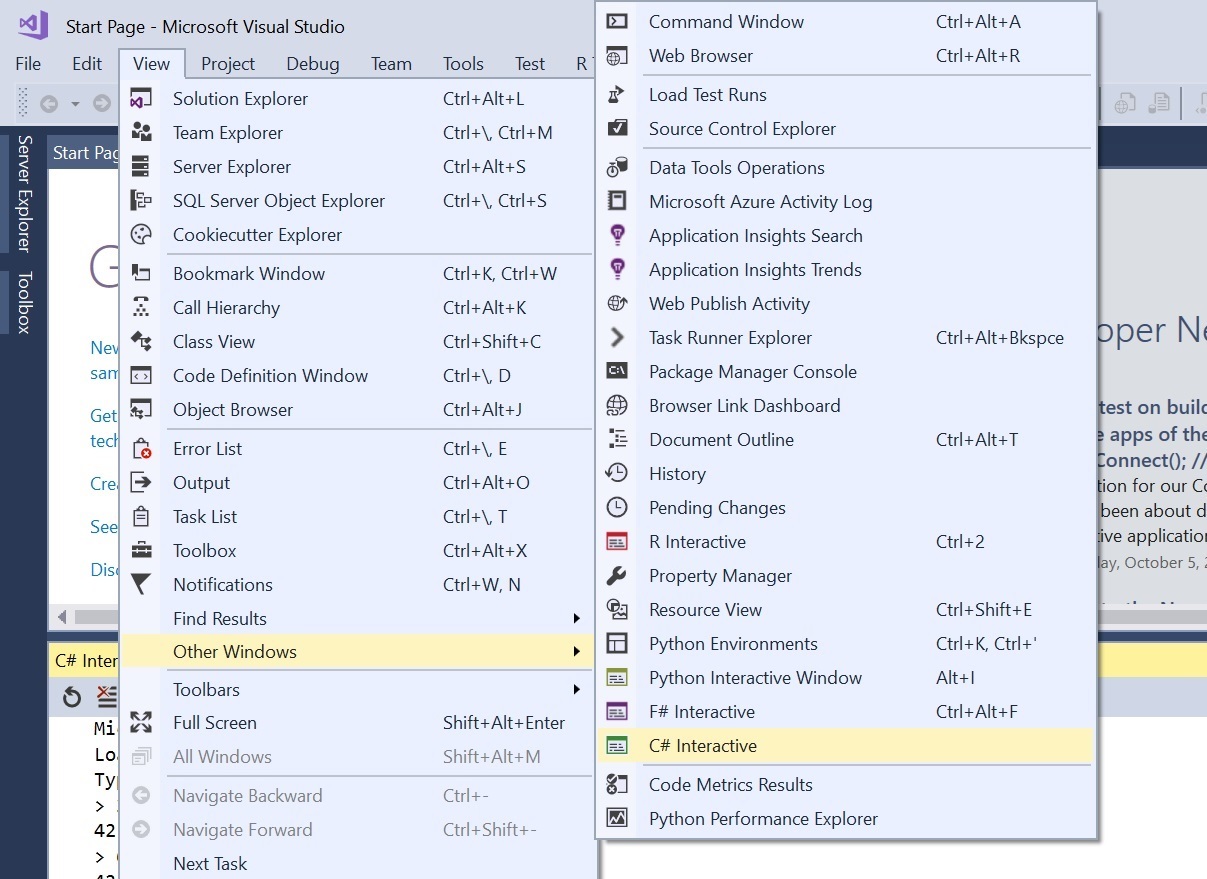
Task: Click the Visual Studio logo in title bar
Action: point(33,26)
